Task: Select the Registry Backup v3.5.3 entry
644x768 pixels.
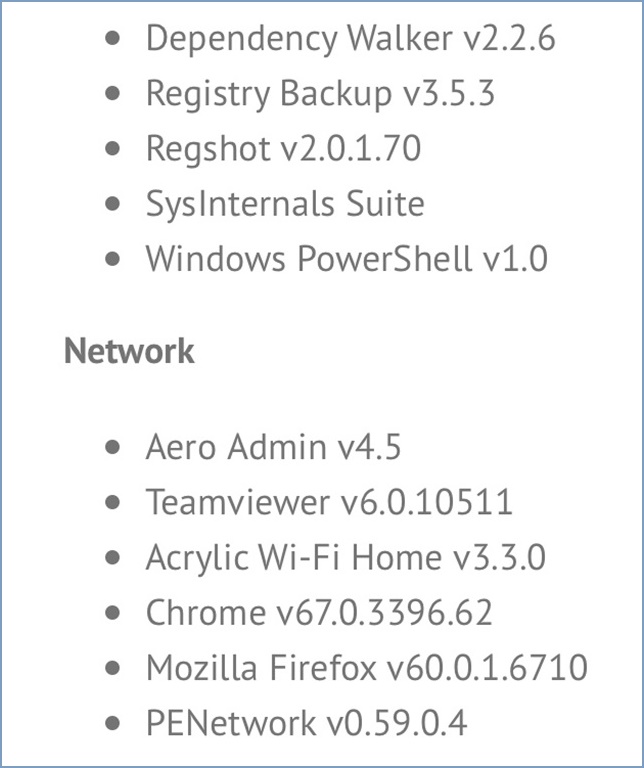Action: tap(320, 94)
